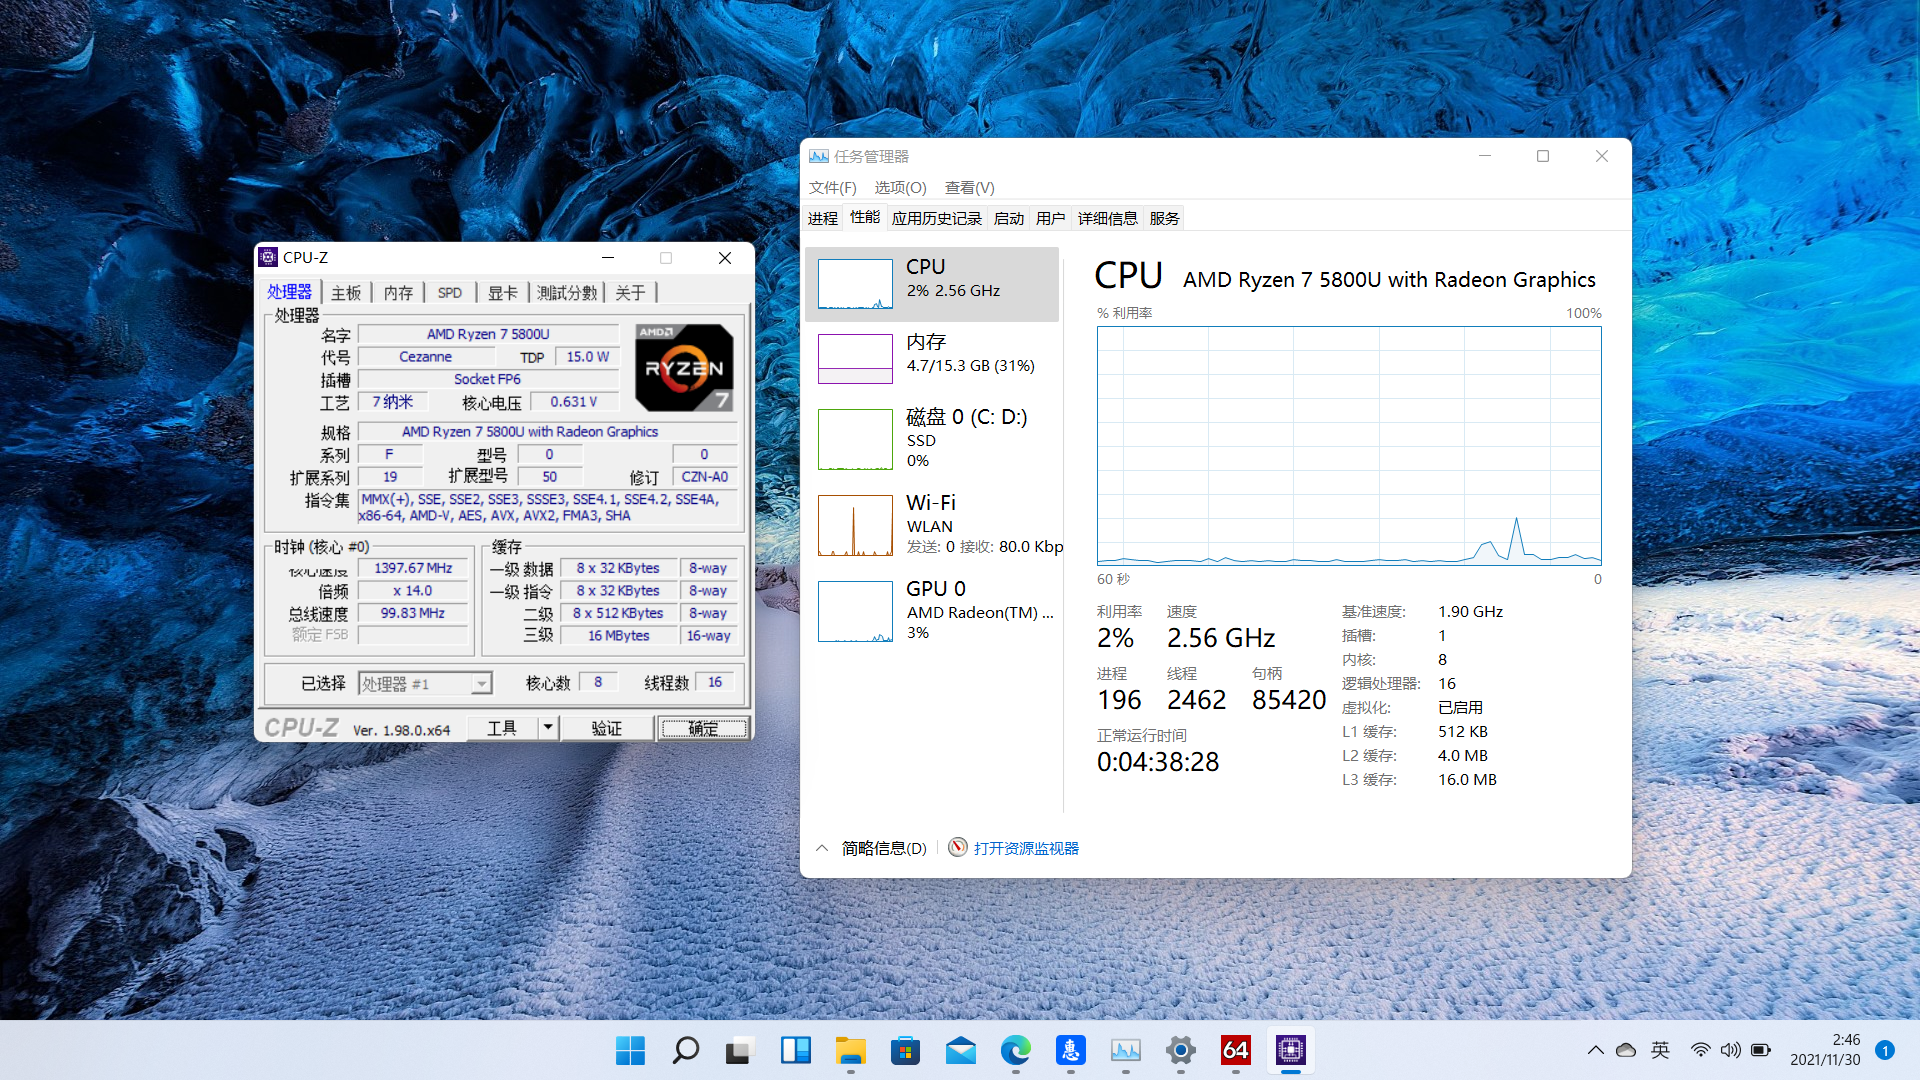Switch to the Users tab
Screen dimensions: 1920x1080
pyautogui.click(x=1051, y=219)
